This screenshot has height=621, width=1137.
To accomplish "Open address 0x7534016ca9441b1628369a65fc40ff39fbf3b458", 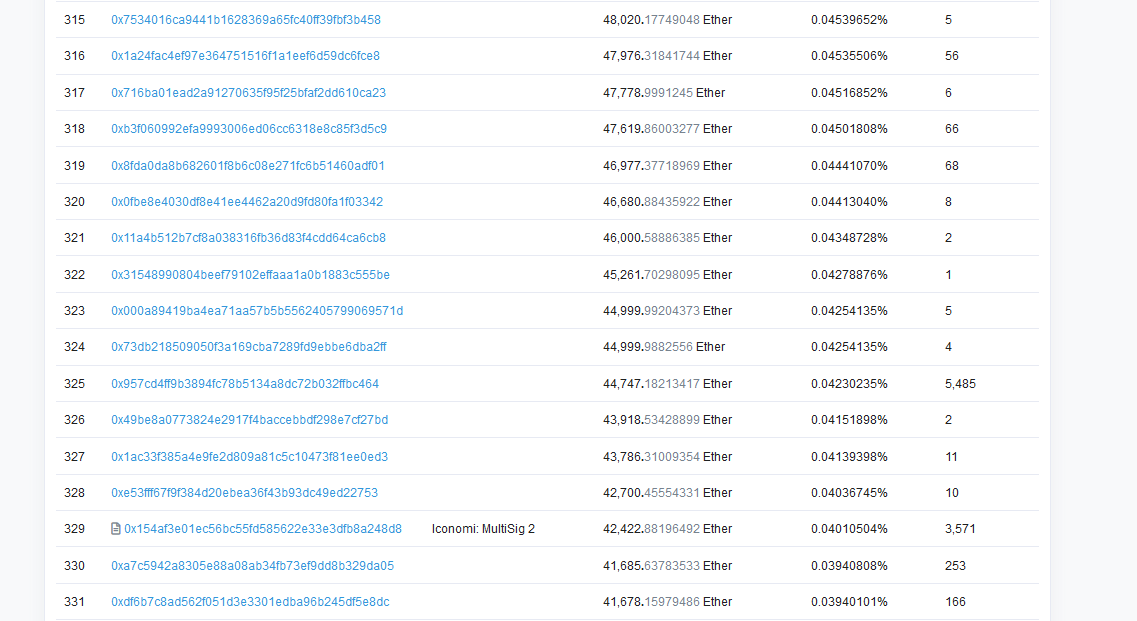I will (x=245, y=20).
